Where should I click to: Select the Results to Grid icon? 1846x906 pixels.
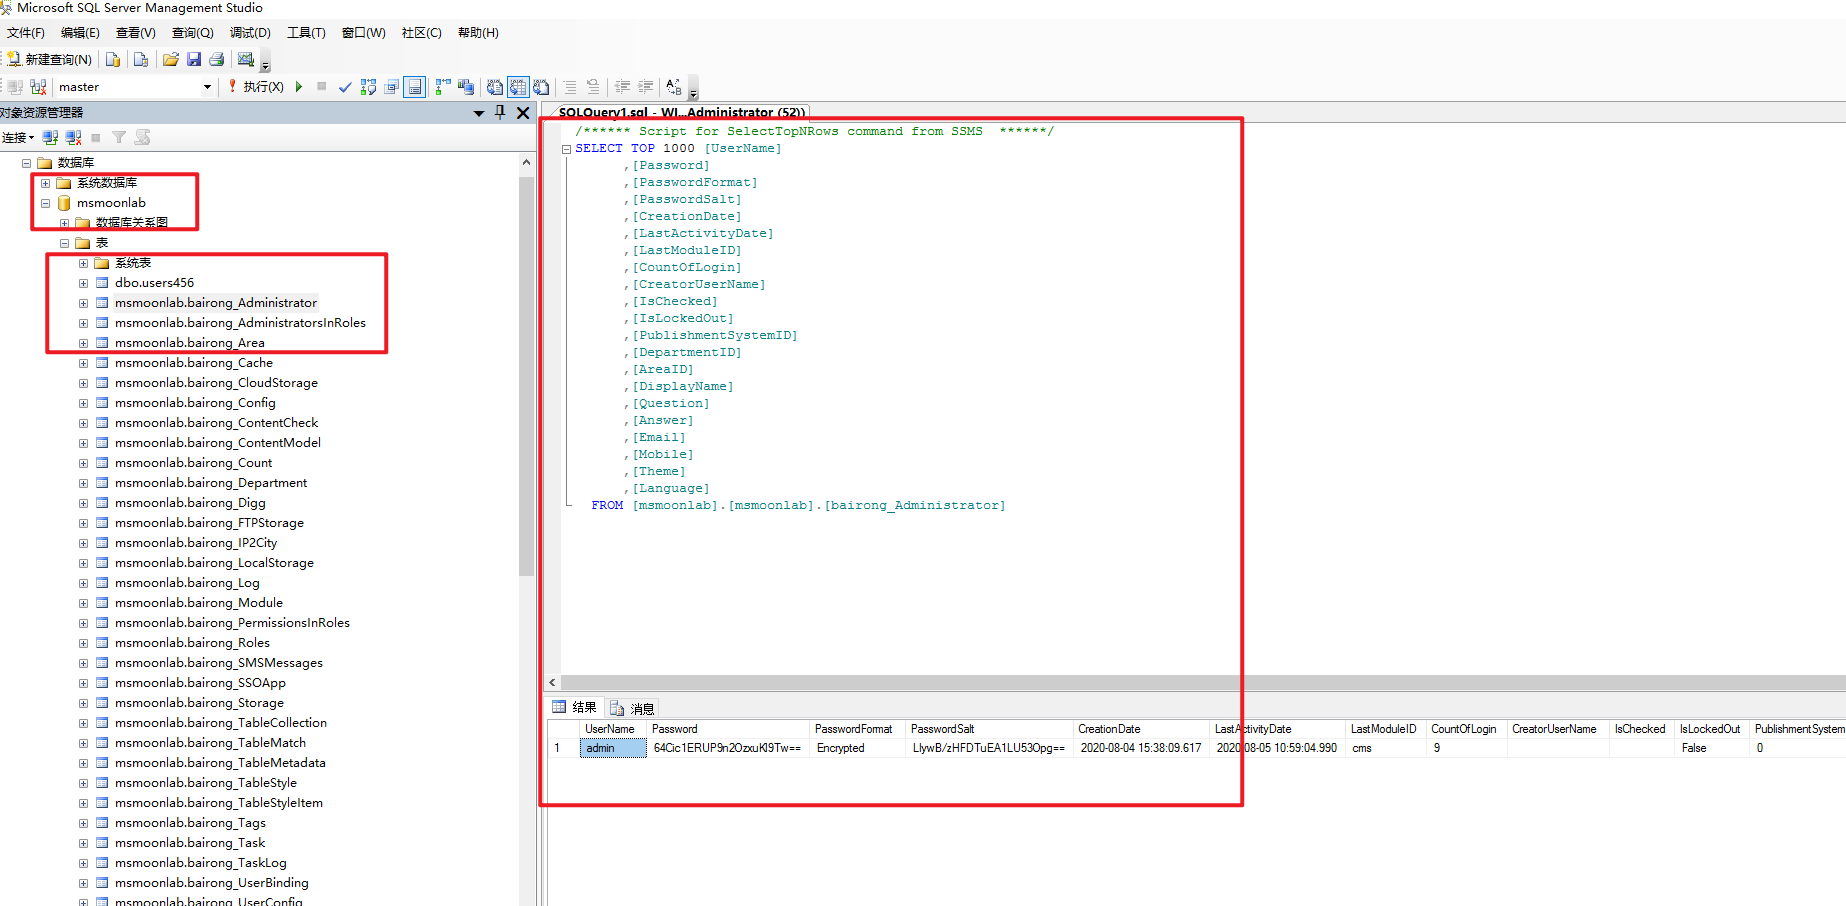(518, 87)
